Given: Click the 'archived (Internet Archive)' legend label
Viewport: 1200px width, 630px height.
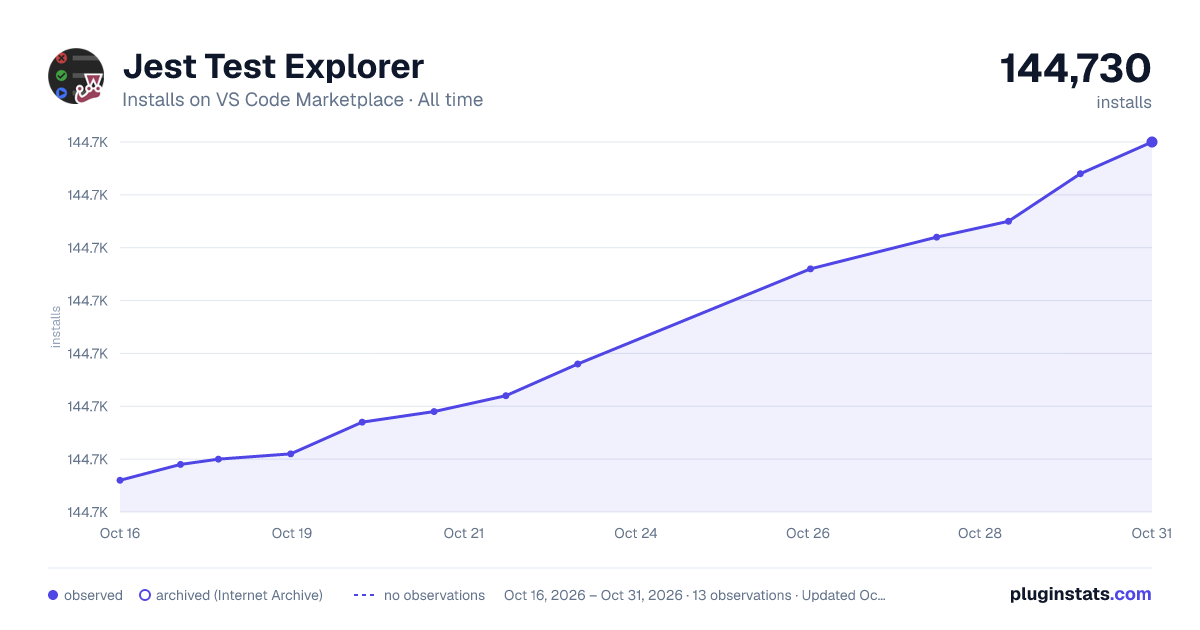Looking at the screenshot, I should tap(239, 595).
